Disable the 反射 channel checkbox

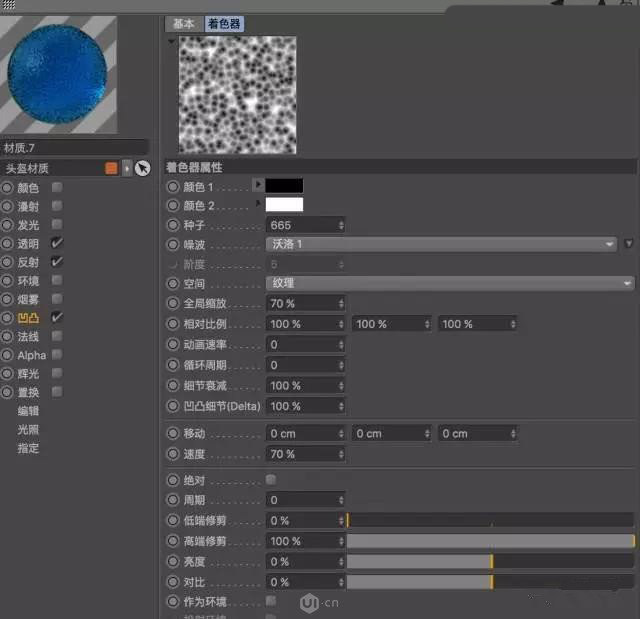click(57, 262)
